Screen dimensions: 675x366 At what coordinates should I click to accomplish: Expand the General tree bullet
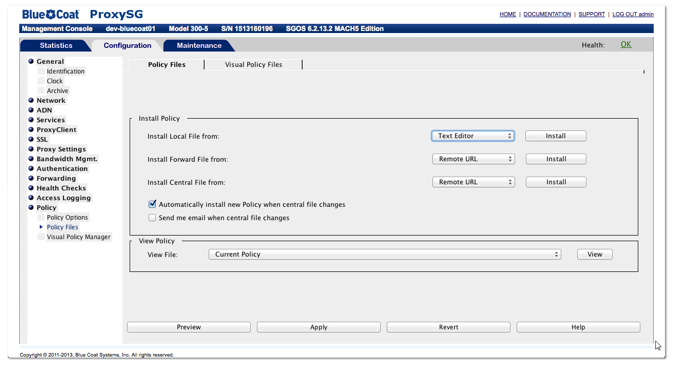(31, 61)
